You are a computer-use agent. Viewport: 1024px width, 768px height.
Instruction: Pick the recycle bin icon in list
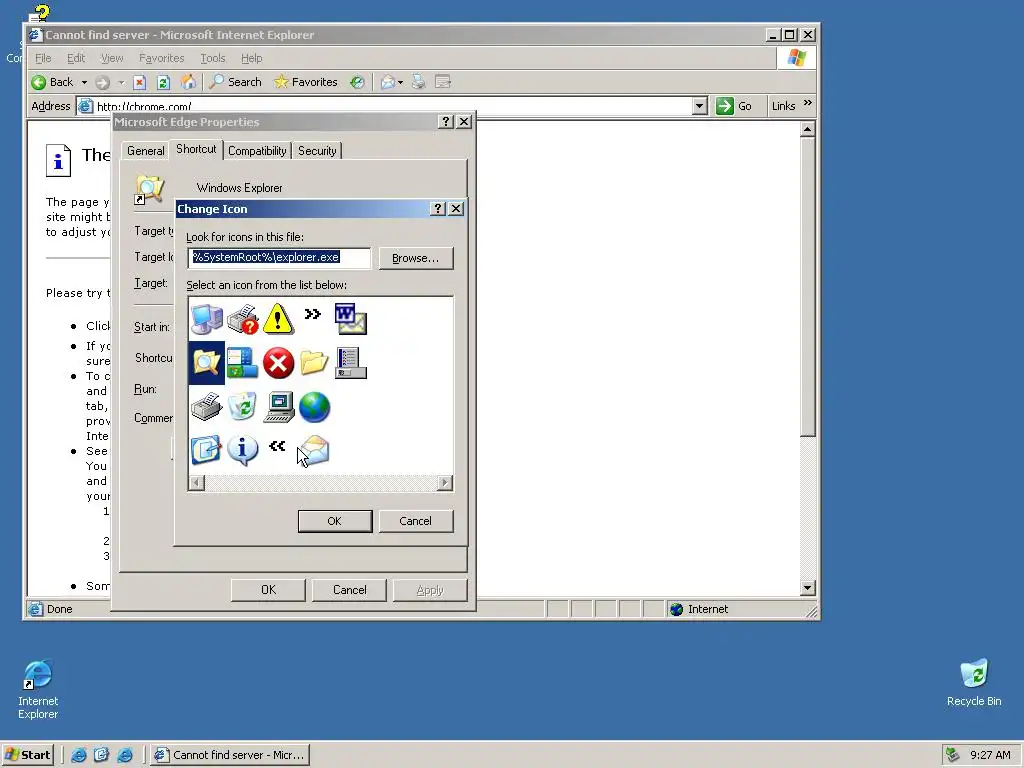tap(242, 406)
